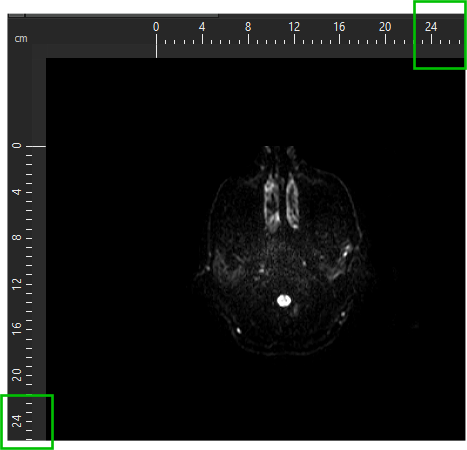This screenshot has height=450, width=467.
Task: Click the 20 mark on vertical ruler
Action: coord(17,375)
